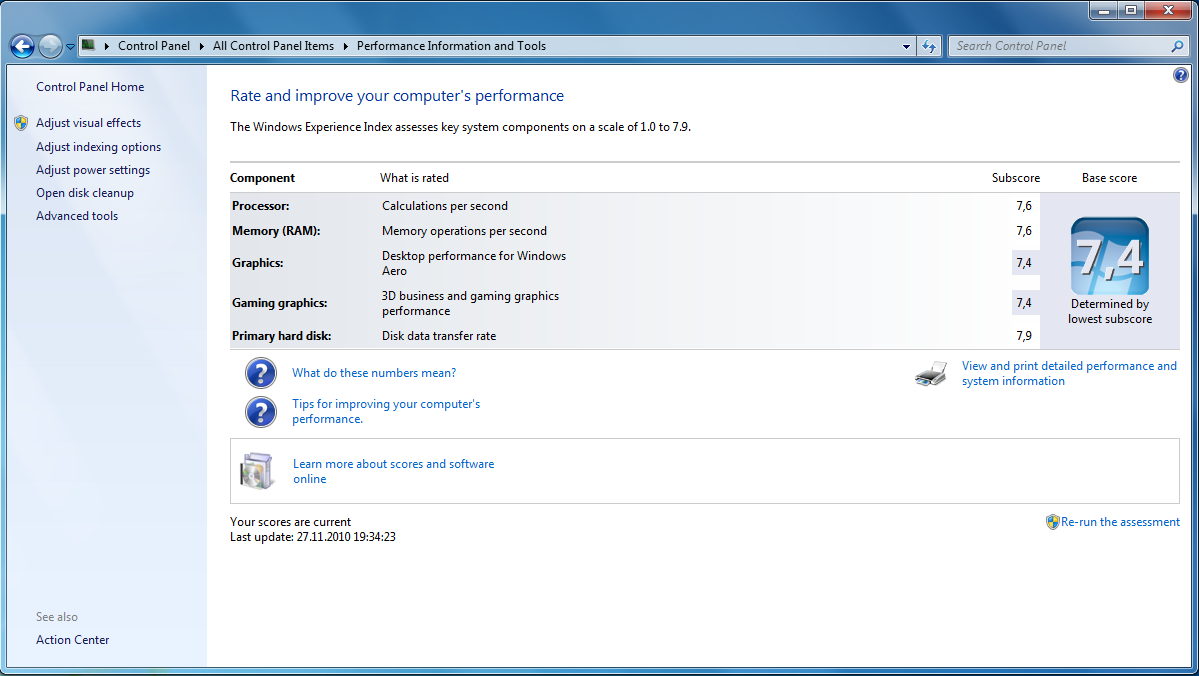Open Help via the question mark icon
The image size is (1199, 676).
pyautogui.click(x=1181, y=75)
